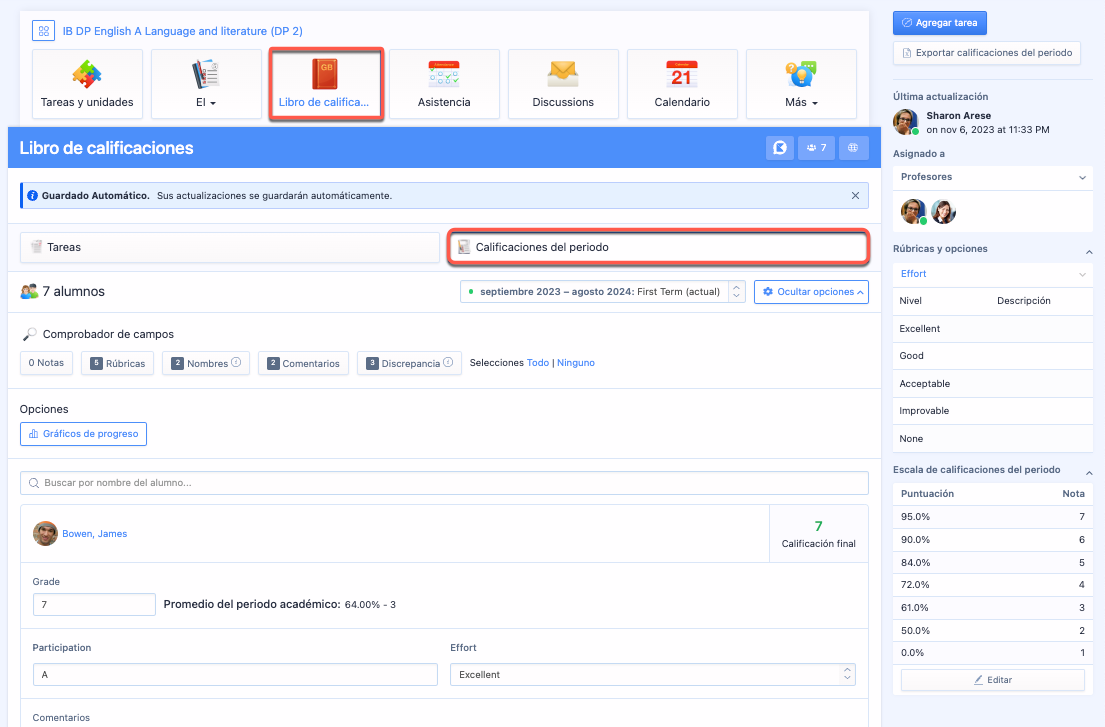This screenshot has height=727, width=1105.
Task: Open the Calendario icon
Action: (x=682, y=75)
